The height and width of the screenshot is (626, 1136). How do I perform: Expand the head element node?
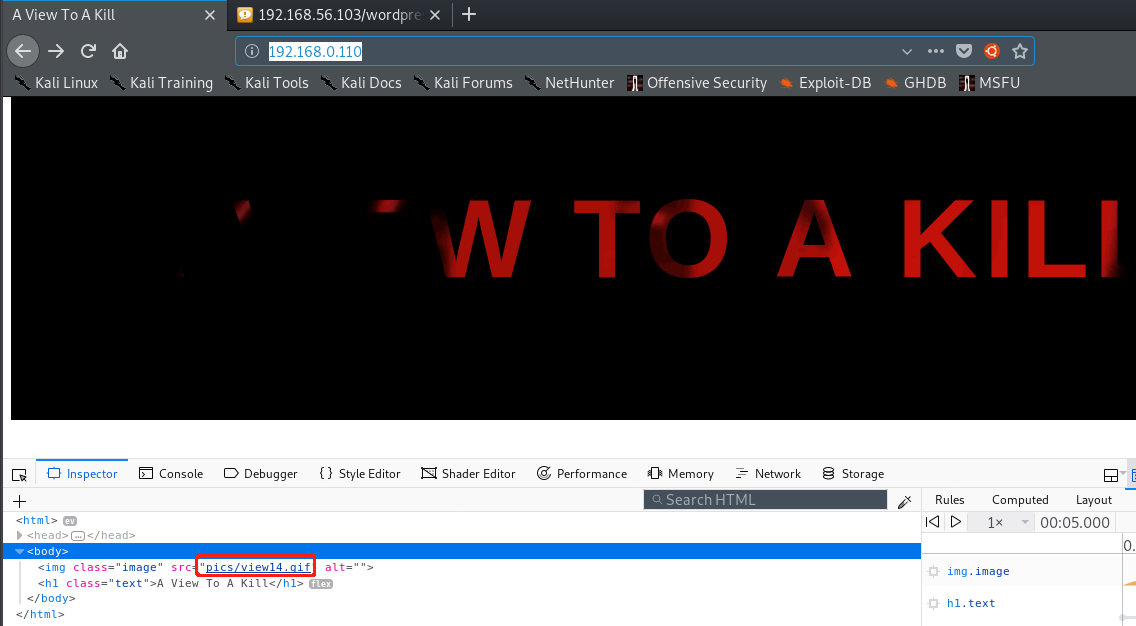[x=20, y=535]
